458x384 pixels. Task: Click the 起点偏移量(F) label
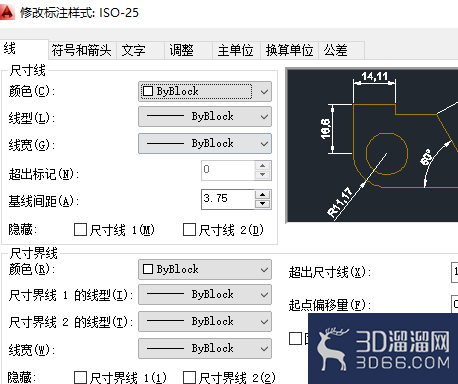330,305
